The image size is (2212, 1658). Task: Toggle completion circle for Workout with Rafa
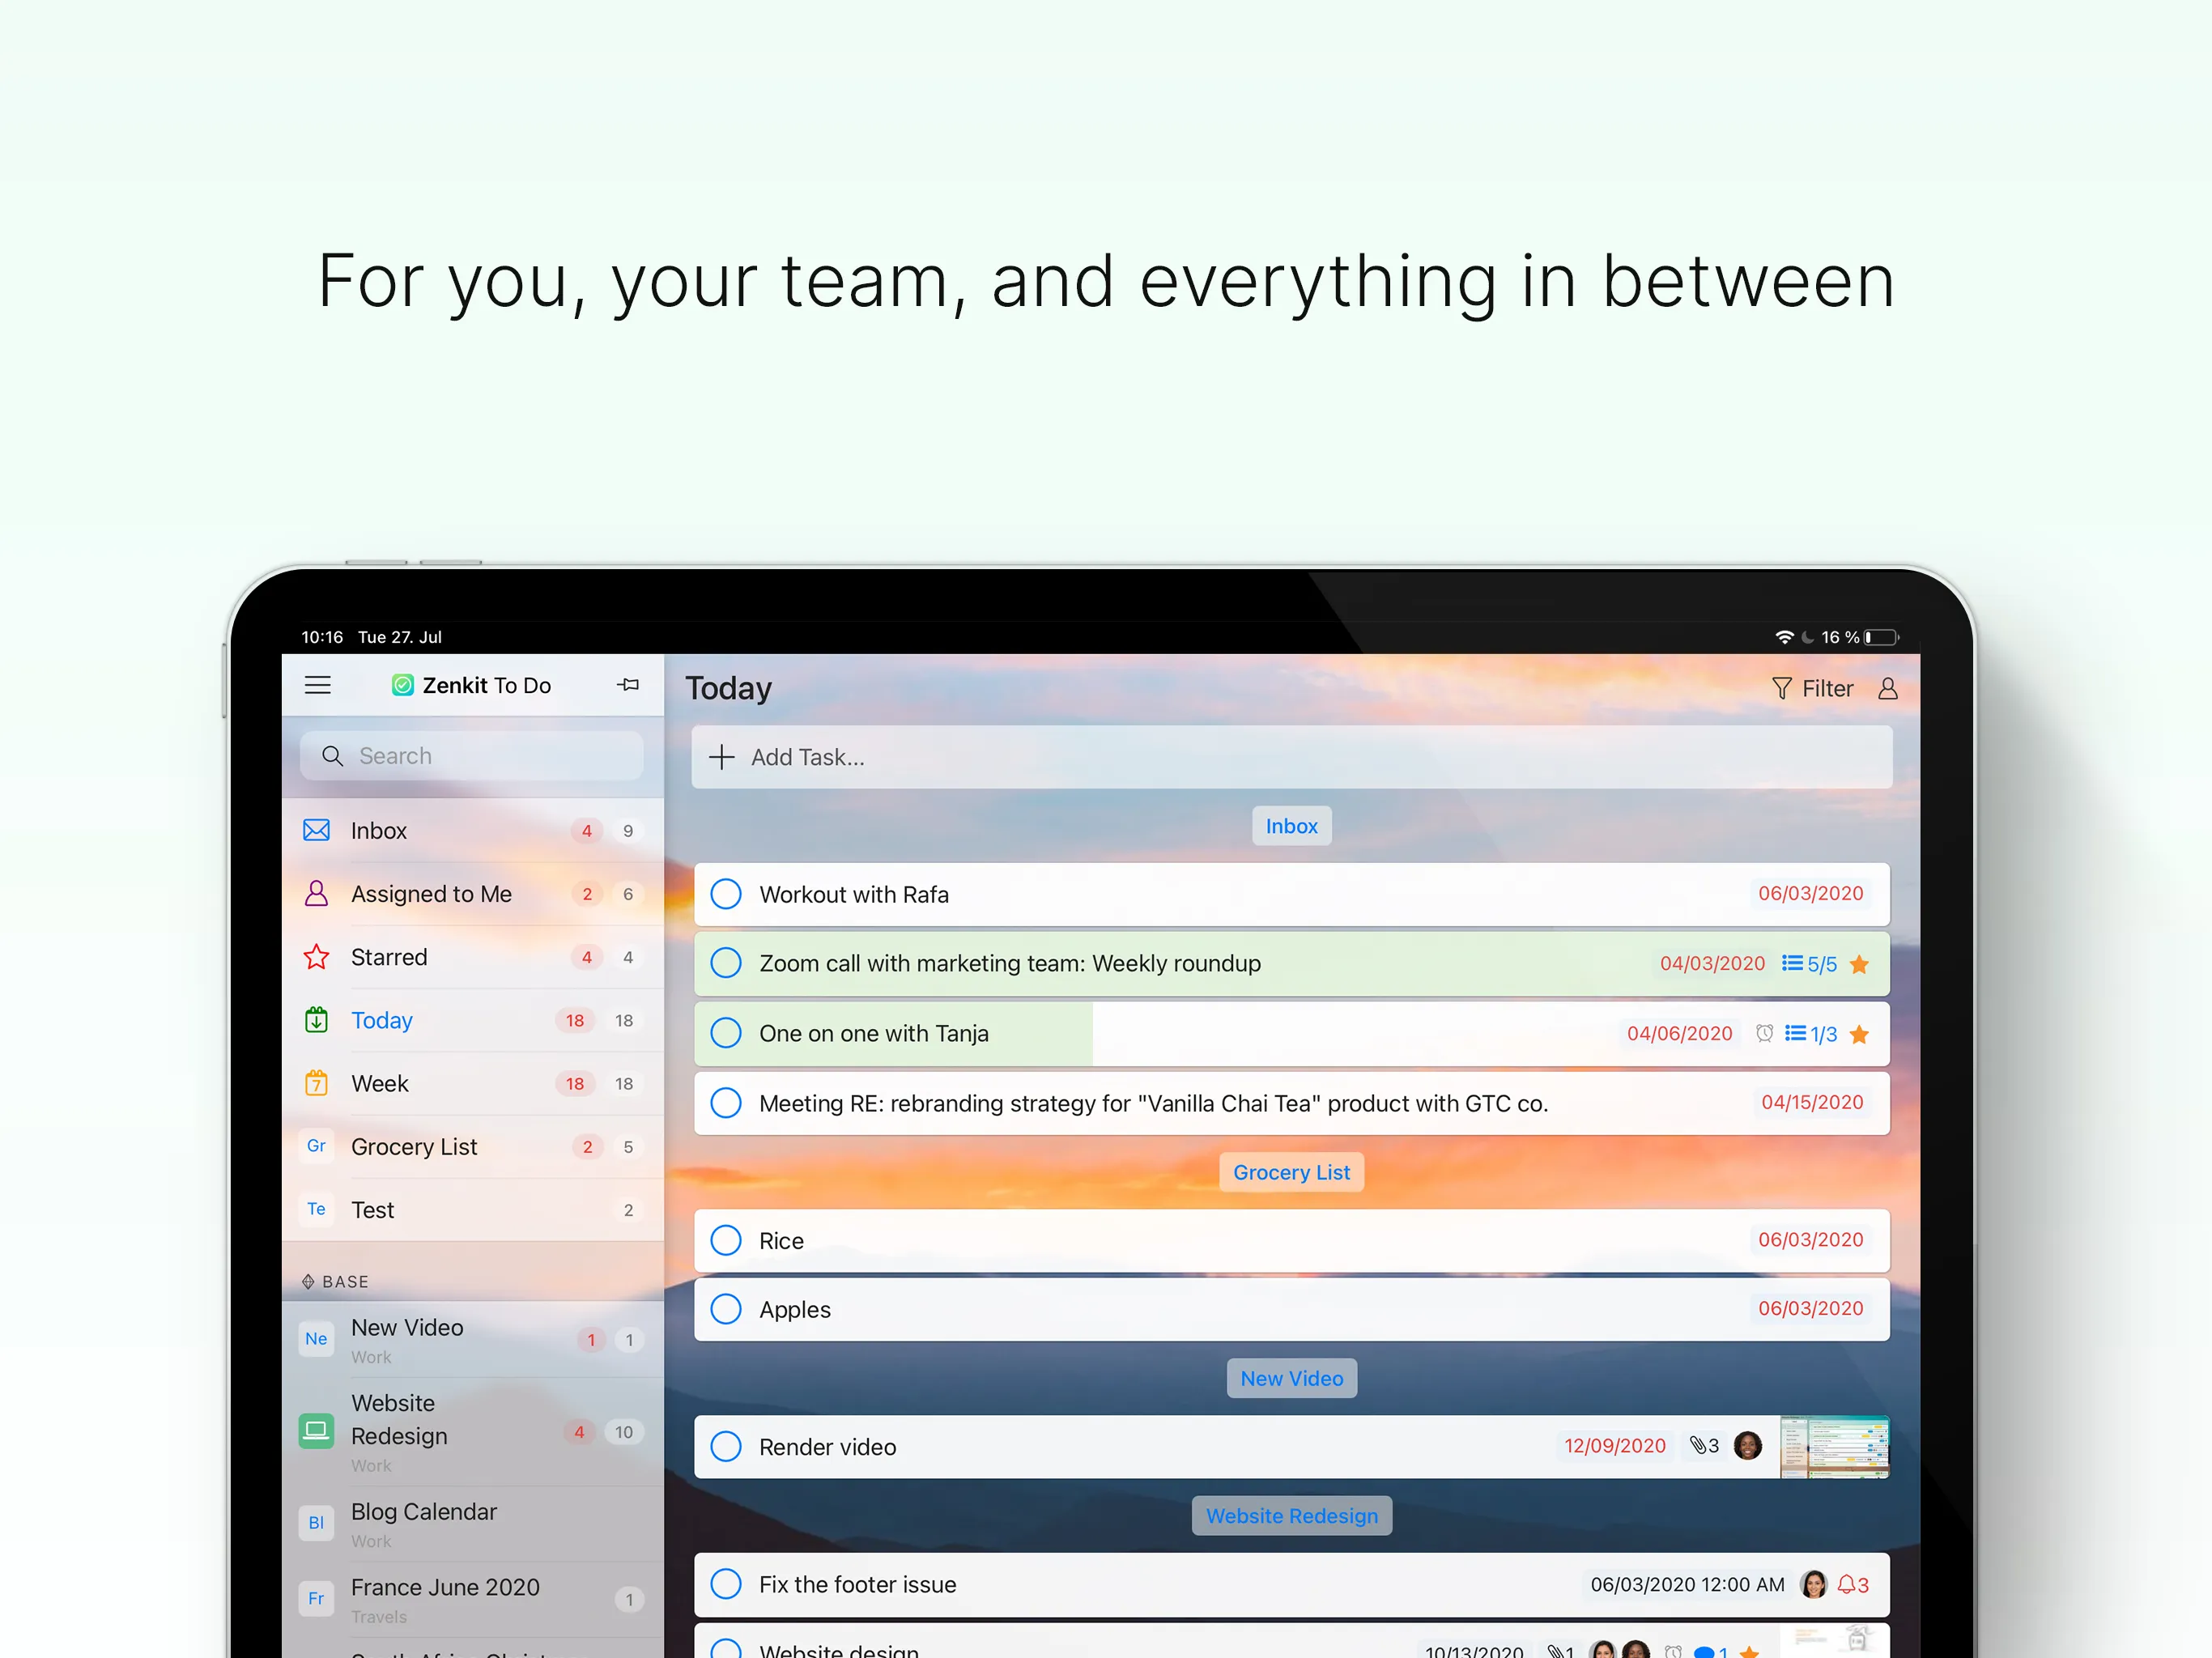coord(728,894)
